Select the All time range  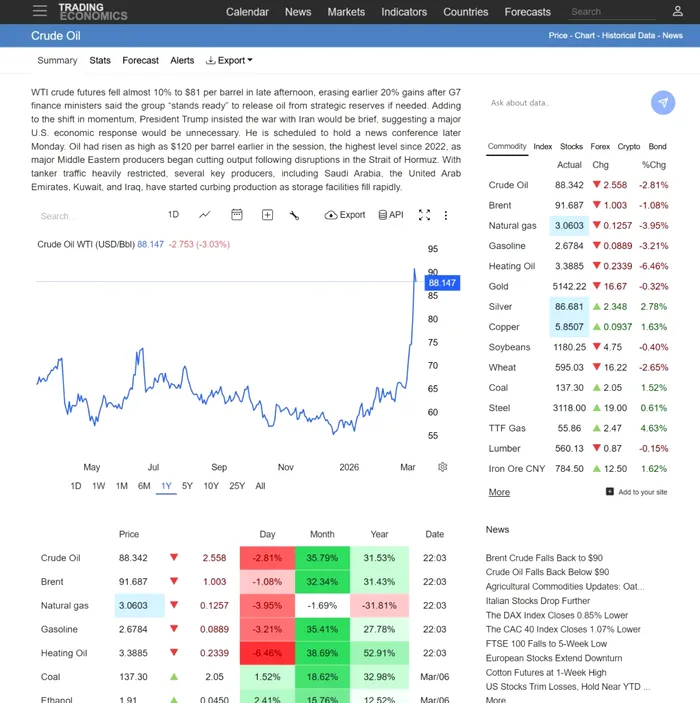260,486
